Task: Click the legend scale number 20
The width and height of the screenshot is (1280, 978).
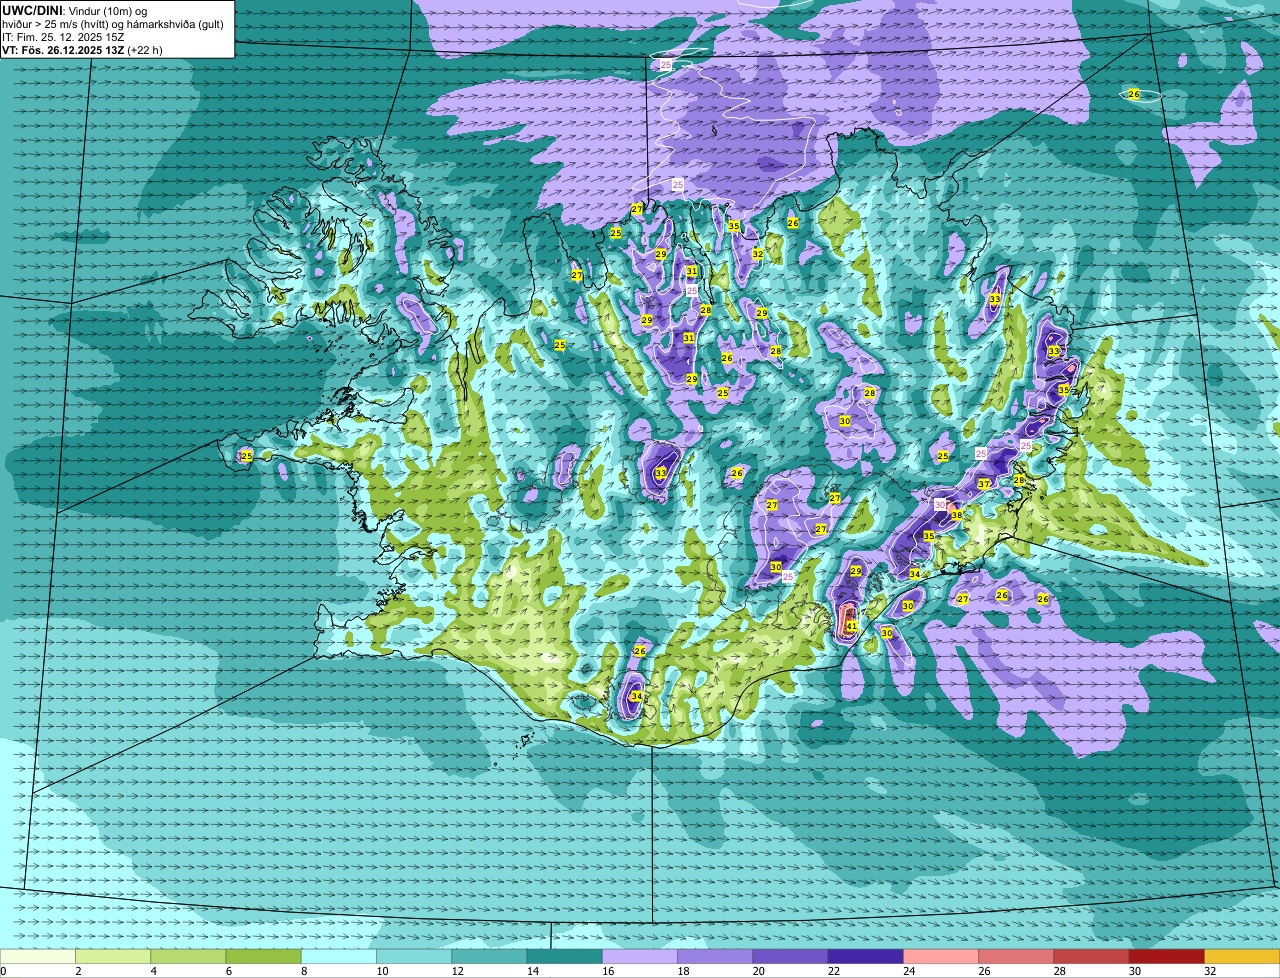Action: pyautogui.click(x=757, y=971)
